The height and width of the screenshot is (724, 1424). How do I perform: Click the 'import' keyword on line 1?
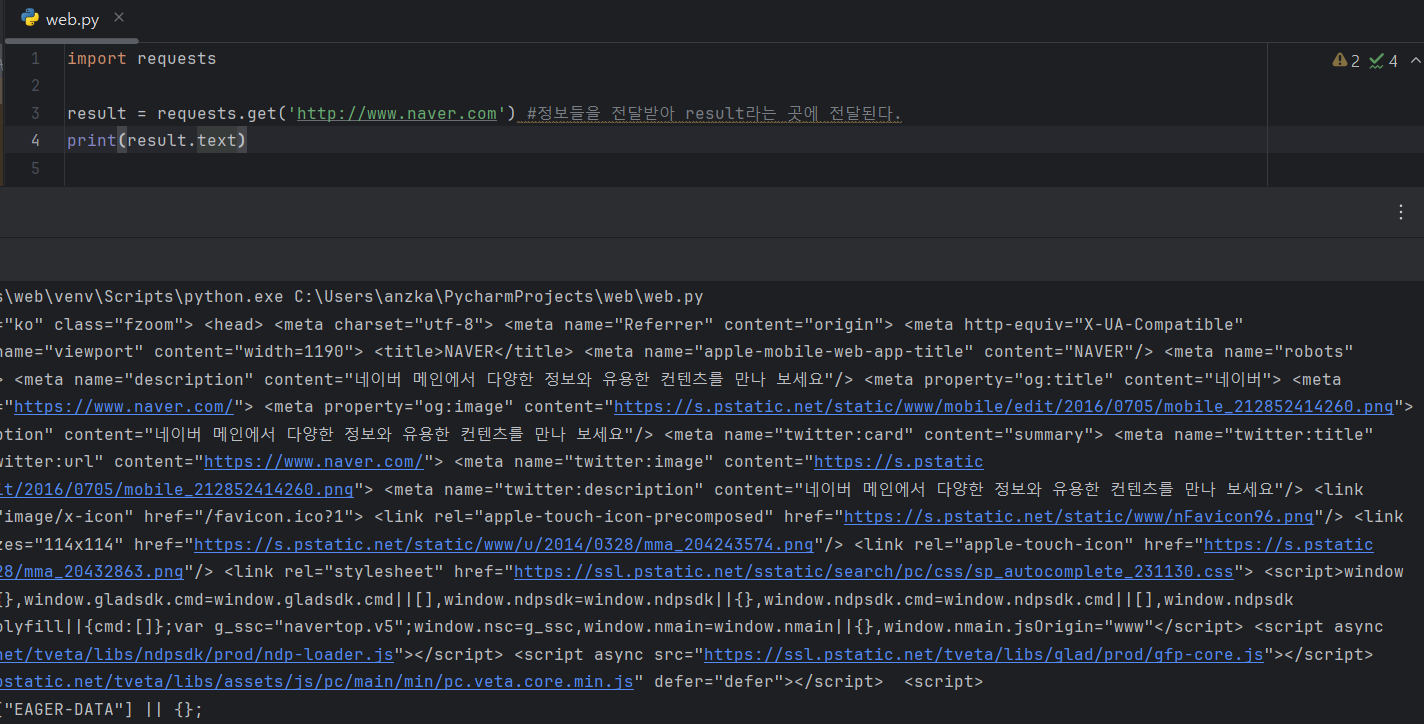[97, 58]
